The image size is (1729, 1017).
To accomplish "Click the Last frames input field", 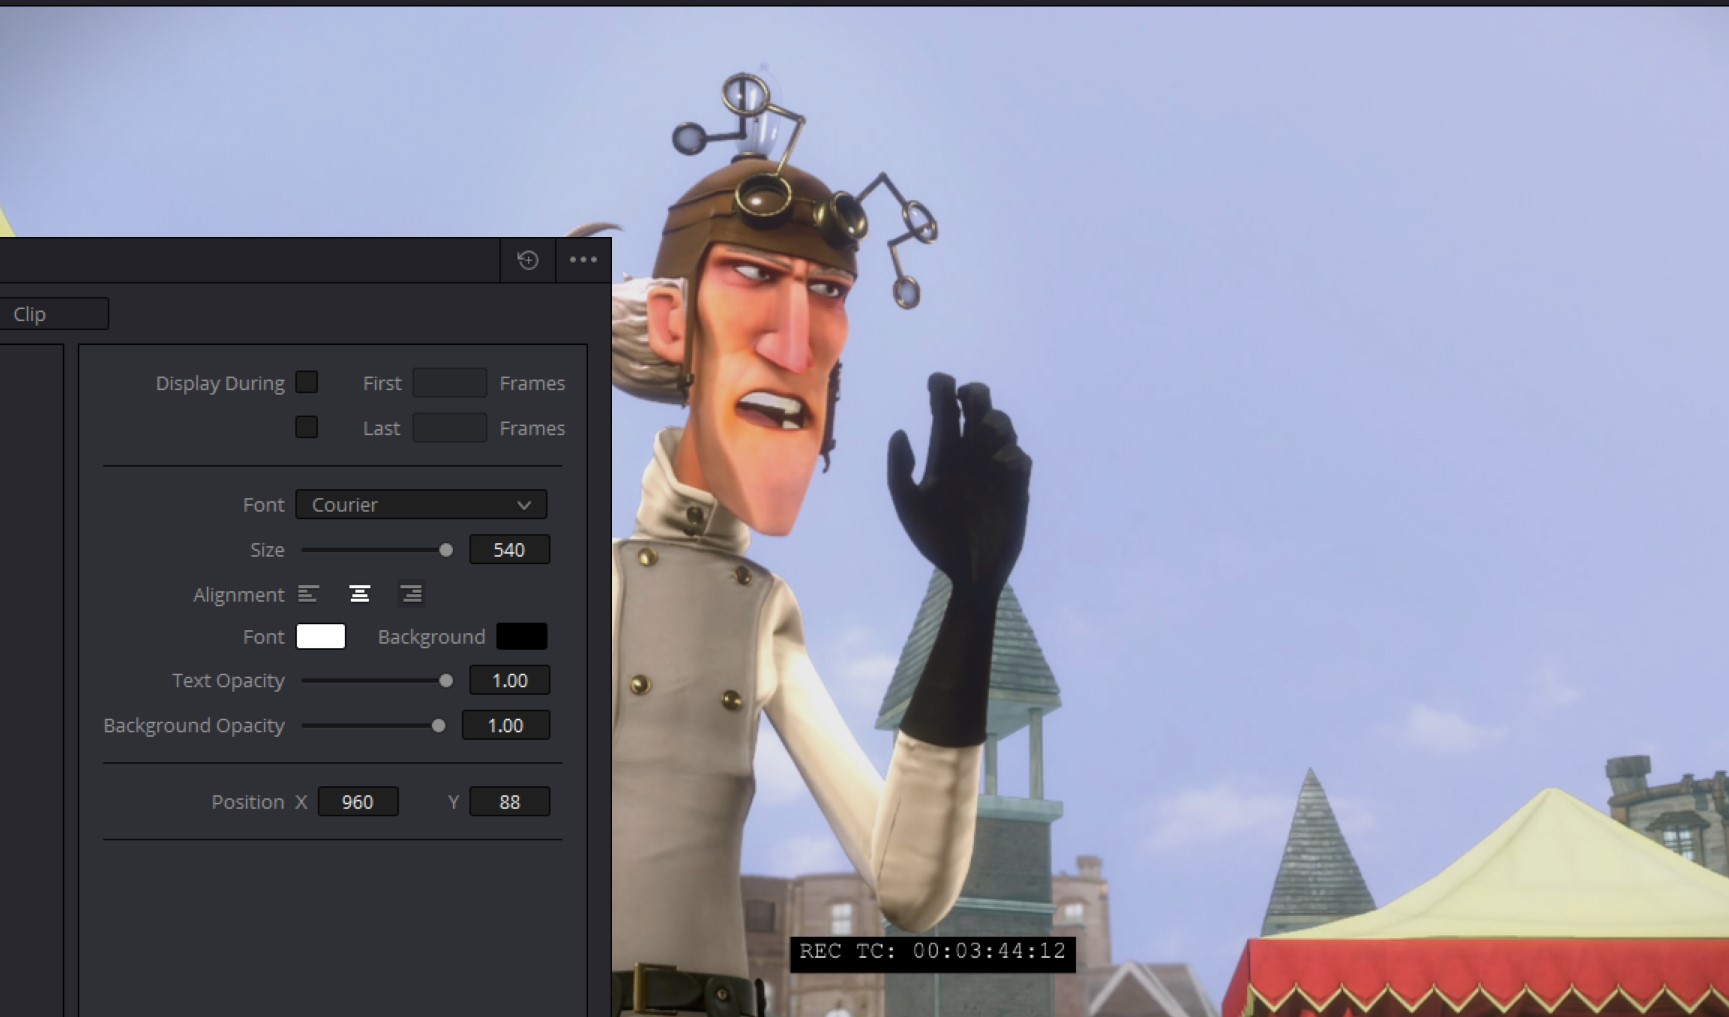I will click(x=450, y=428).
